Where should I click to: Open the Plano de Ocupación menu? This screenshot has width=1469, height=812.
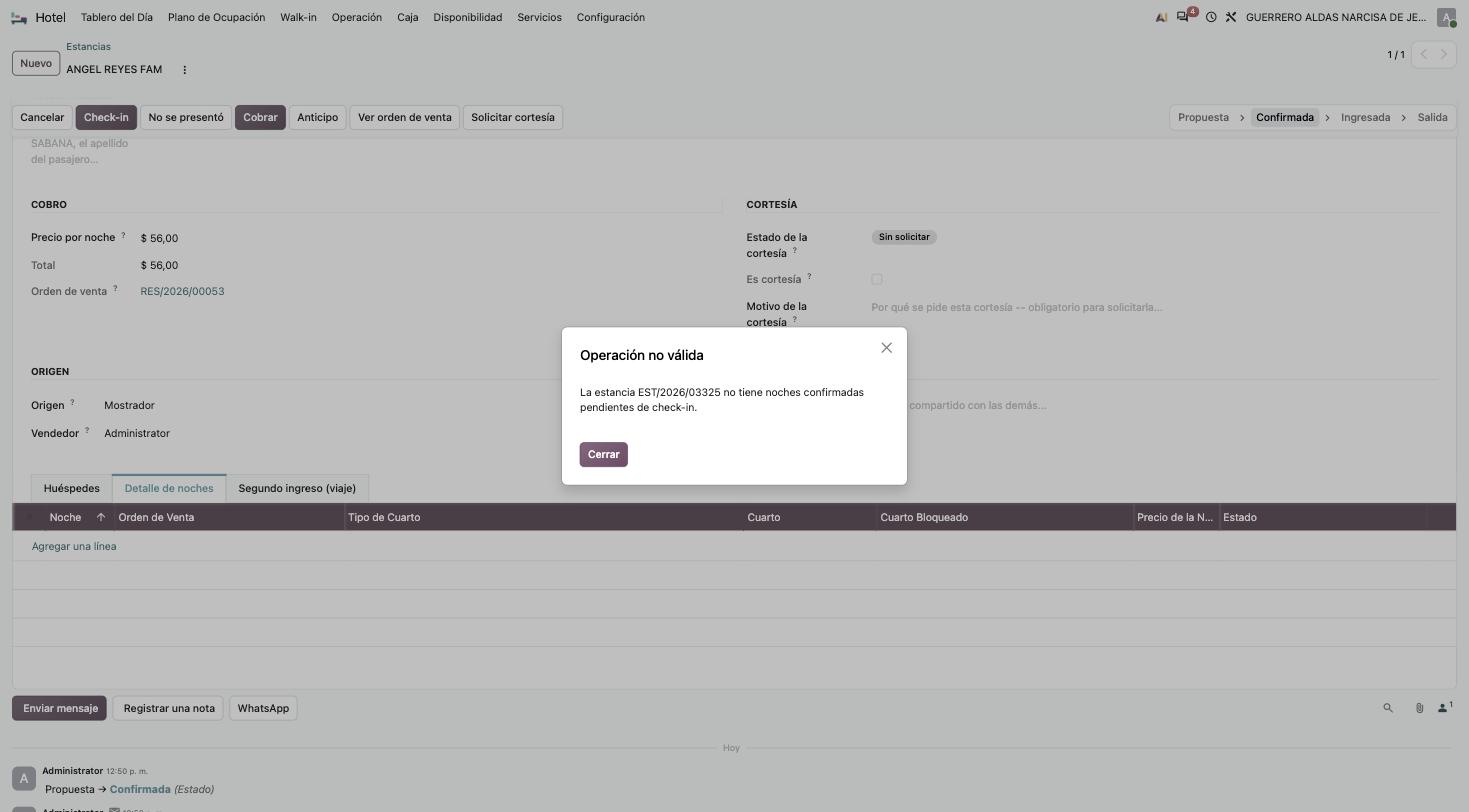(216, 17)
